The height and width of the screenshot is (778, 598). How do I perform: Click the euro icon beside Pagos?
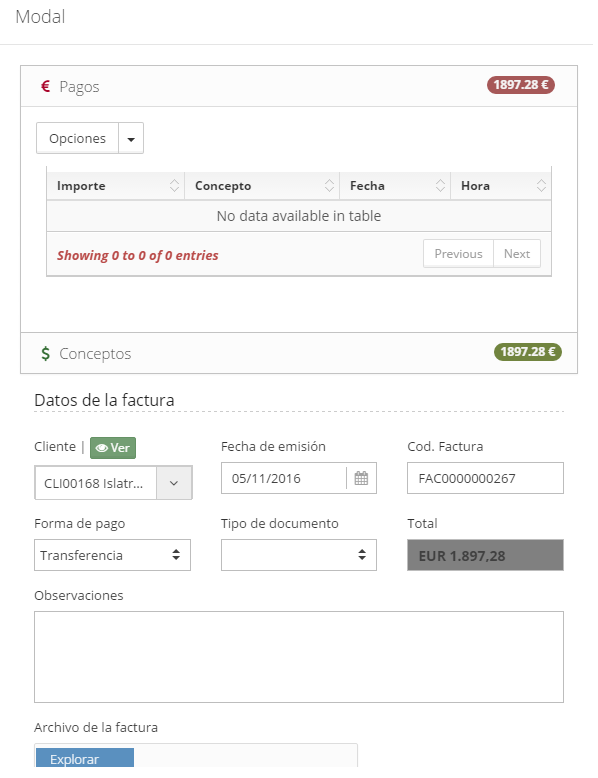pyautogui.click(x=45, y=86)
